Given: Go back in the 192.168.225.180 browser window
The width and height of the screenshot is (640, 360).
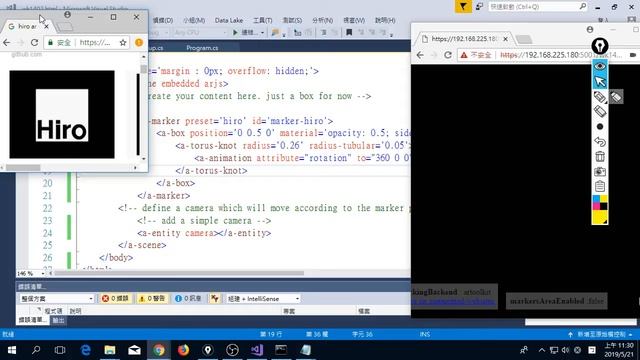Looking at the screenshot, I should (x=420, y=55).
